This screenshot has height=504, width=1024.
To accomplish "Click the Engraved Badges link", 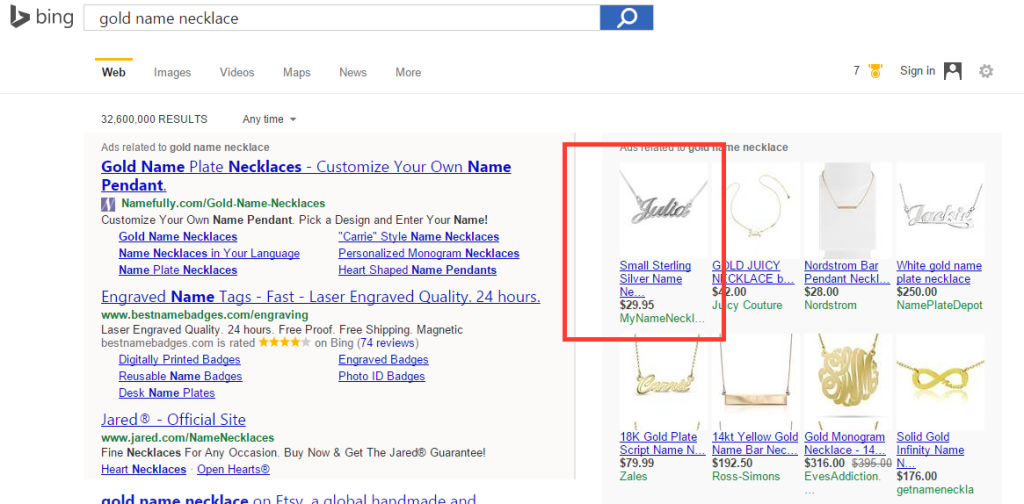I will (383, 360).
